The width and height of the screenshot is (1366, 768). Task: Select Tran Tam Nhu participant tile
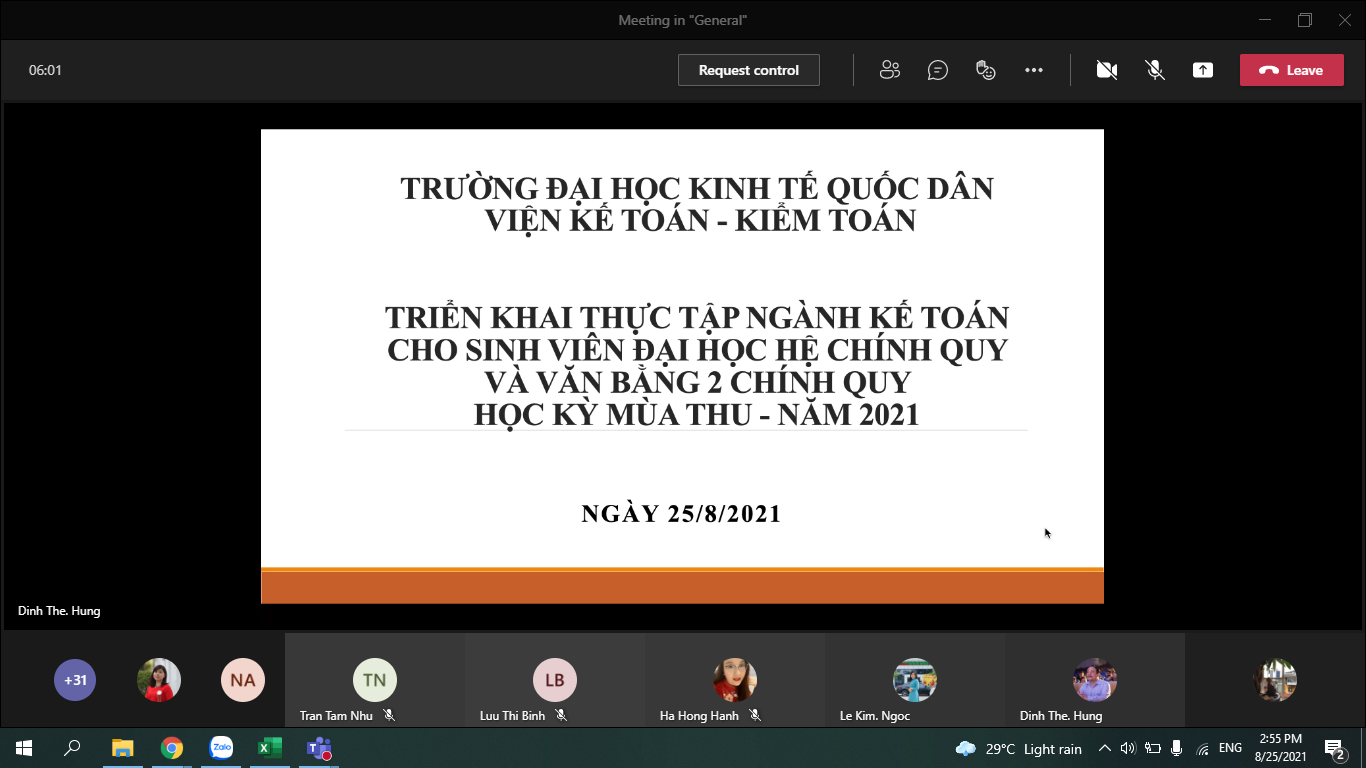click(375, 680)
